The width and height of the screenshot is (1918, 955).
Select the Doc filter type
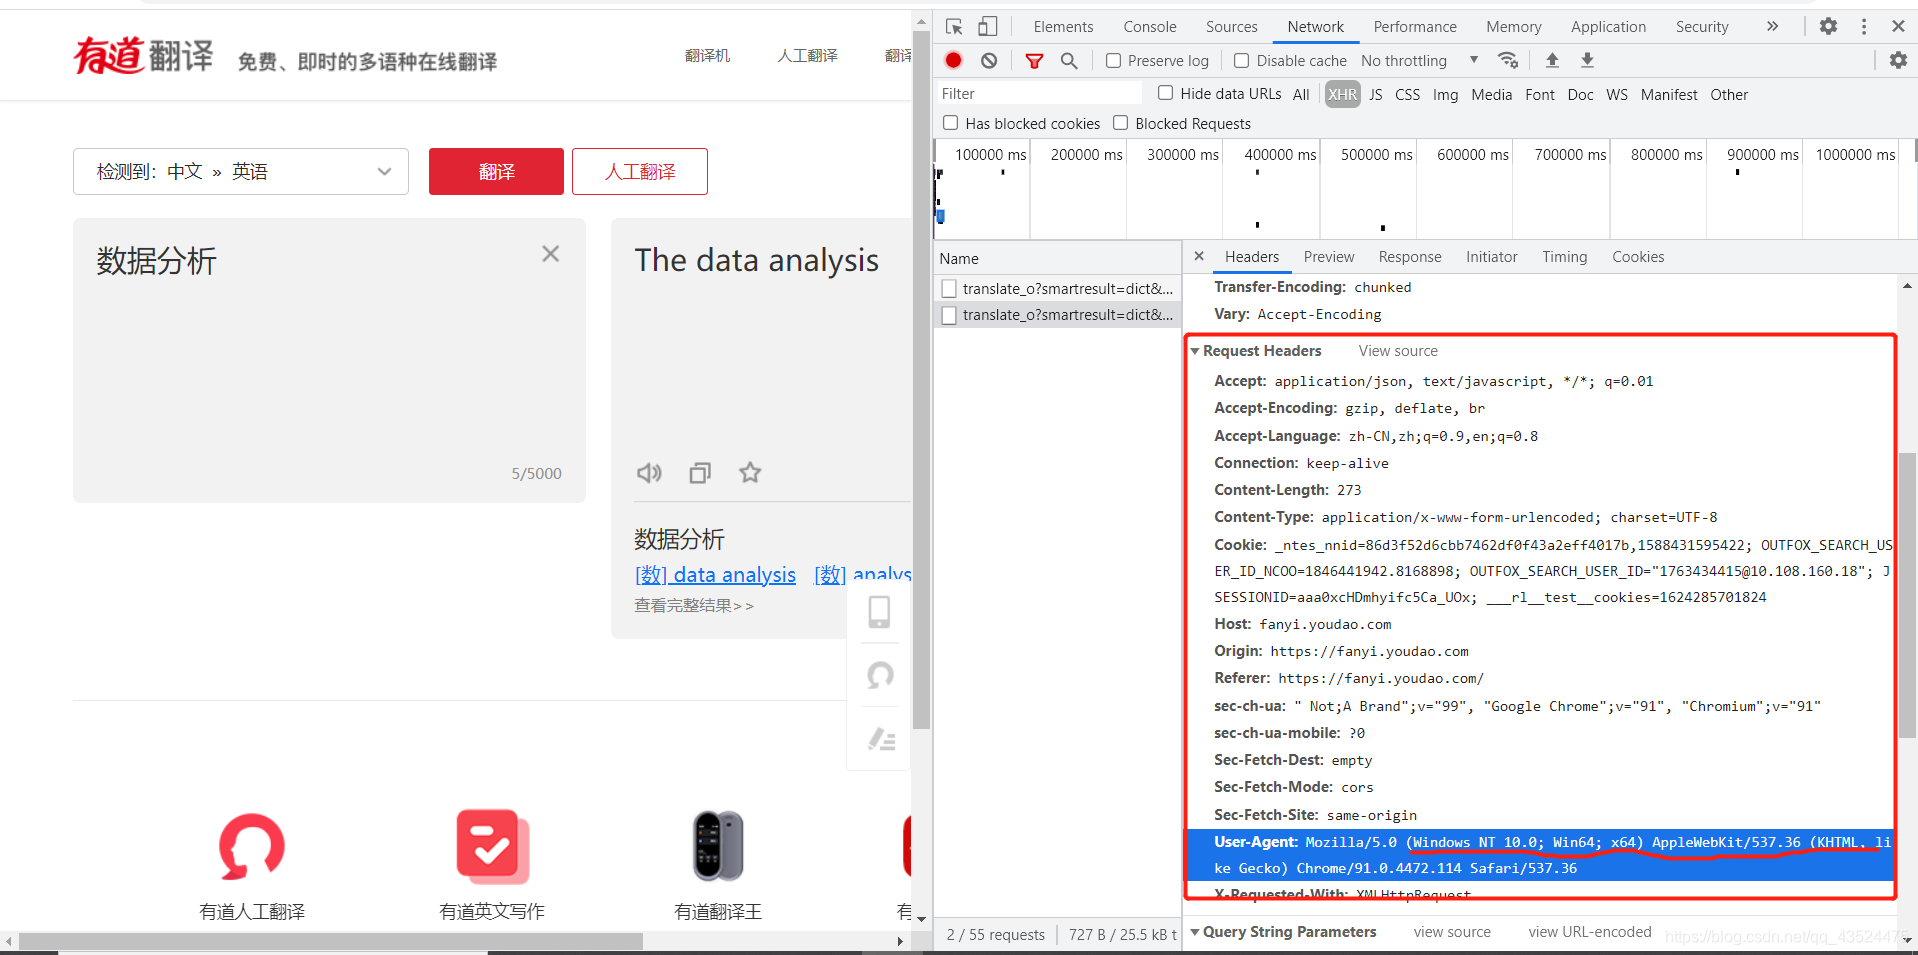point(1580,94)
